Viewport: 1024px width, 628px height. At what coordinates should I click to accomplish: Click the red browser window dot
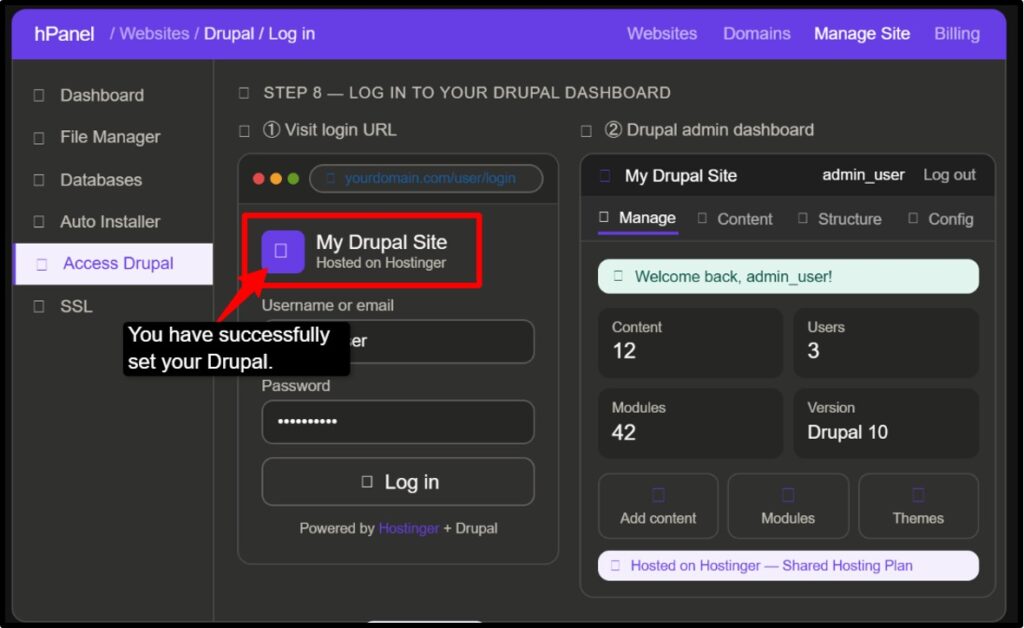(259, 179)
